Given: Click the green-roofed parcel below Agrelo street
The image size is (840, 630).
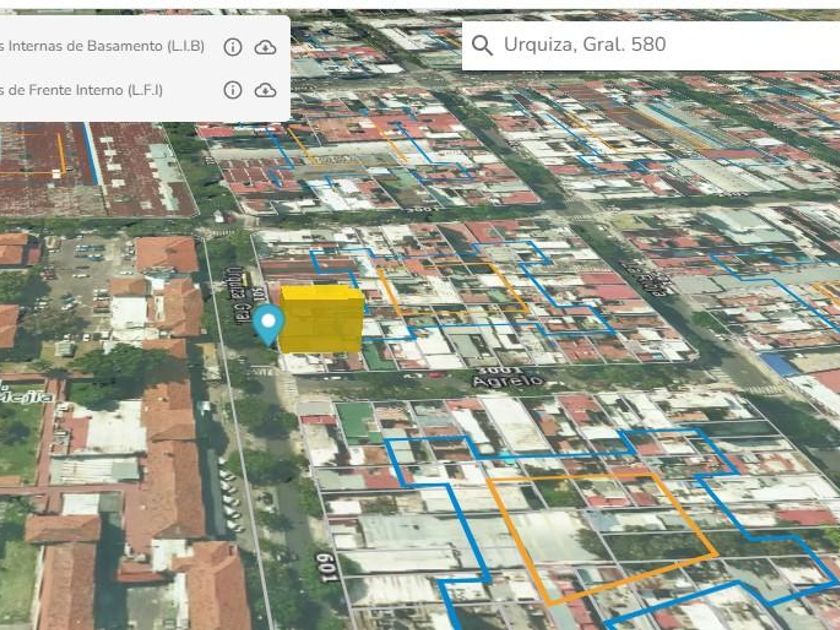Looking at the screenshot, I should click(357, 422).
